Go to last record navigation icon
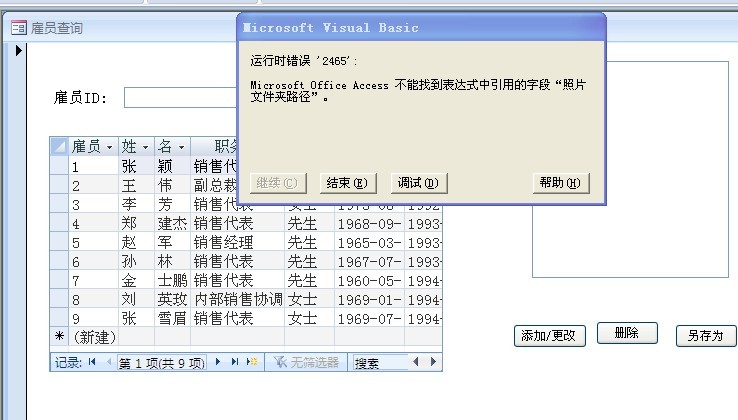Viewport: 738px width, 420px height. [x=234, y=362]
